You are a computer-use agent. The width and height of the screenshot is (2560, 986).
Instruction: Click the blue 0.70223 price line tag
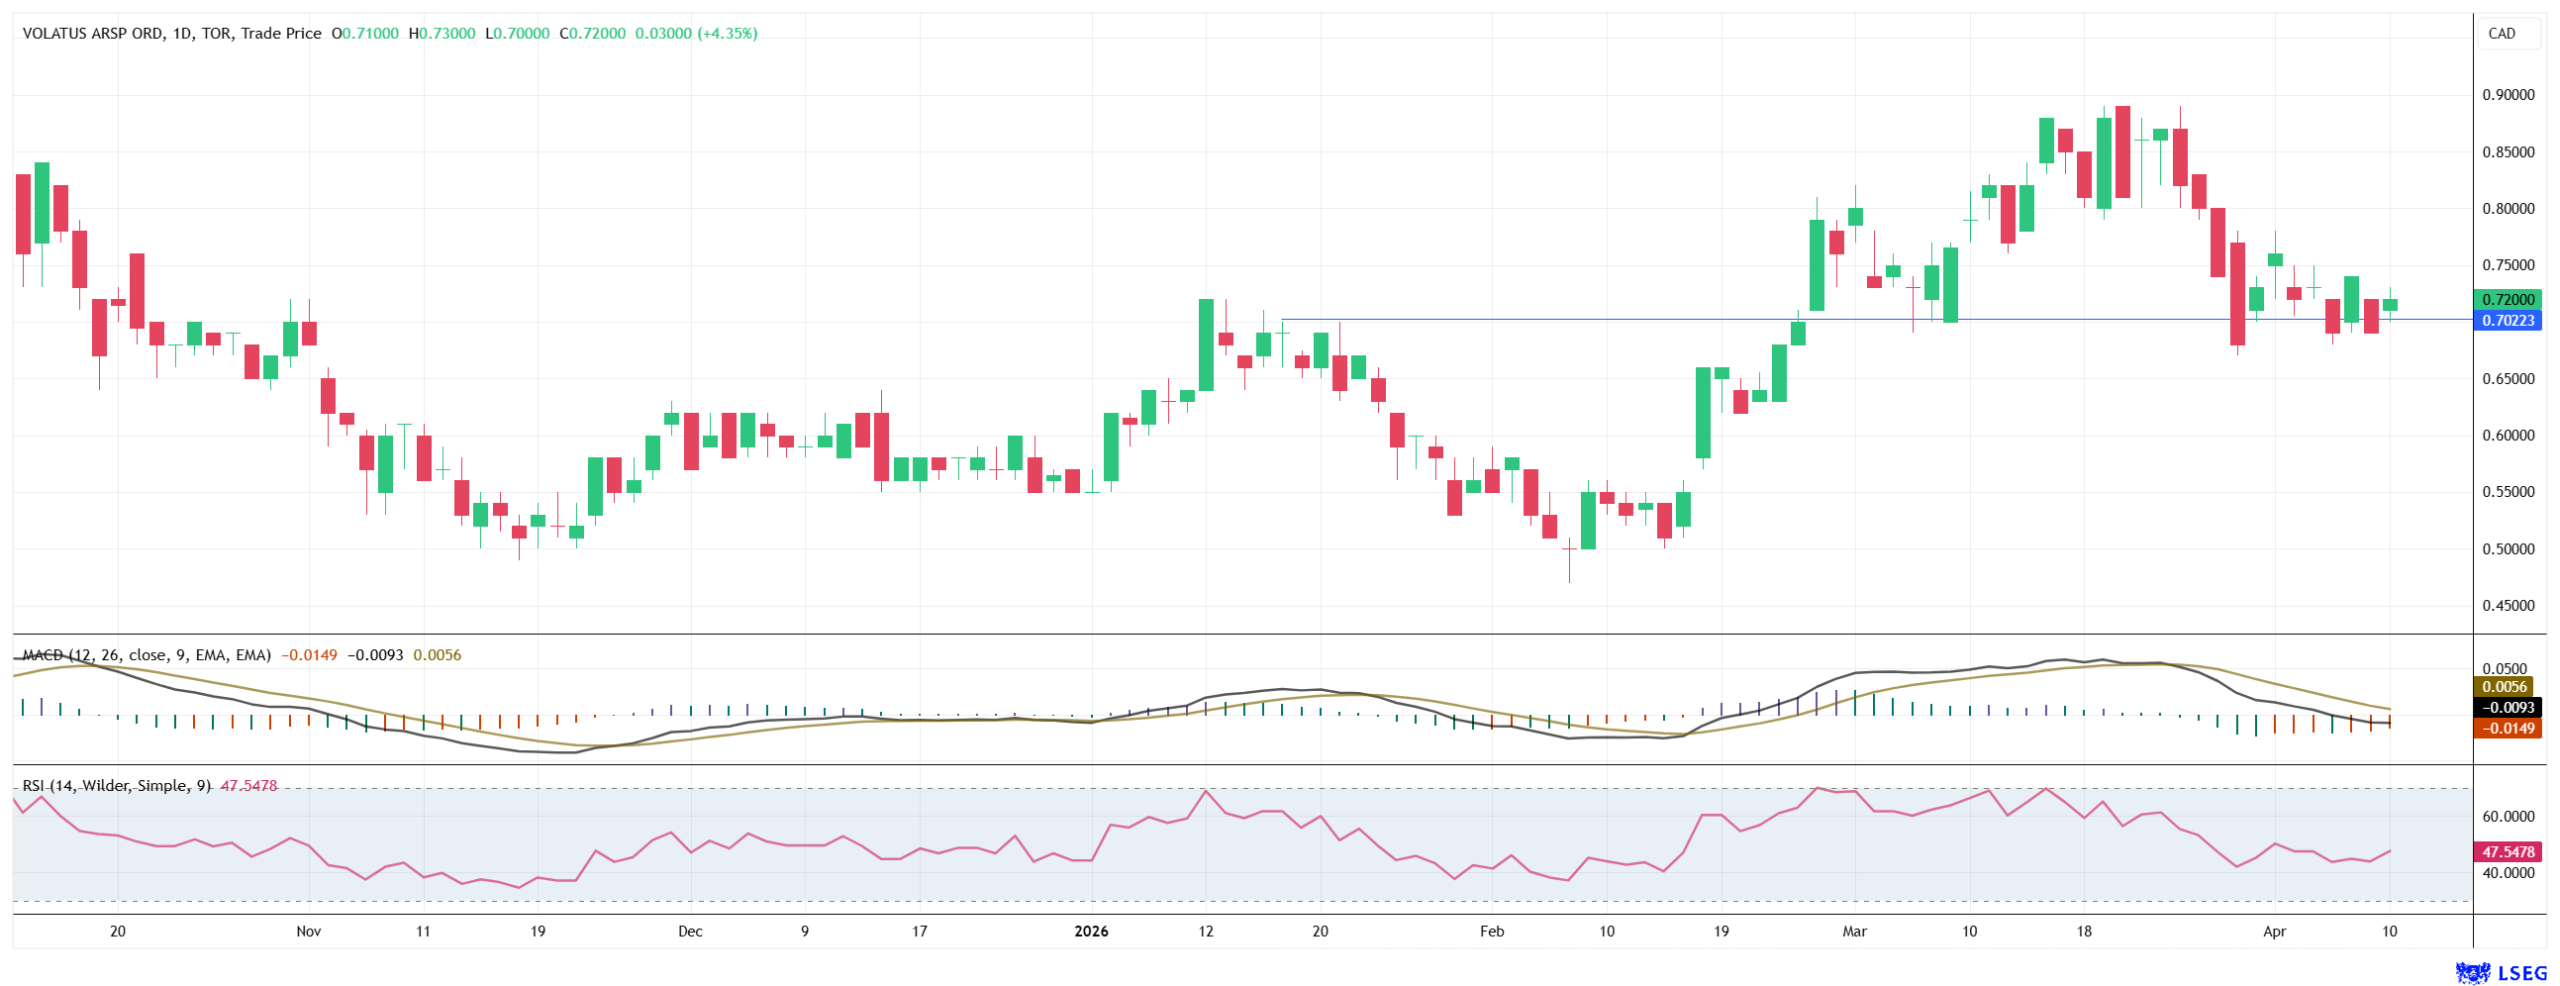click(x=2507, y=320)
